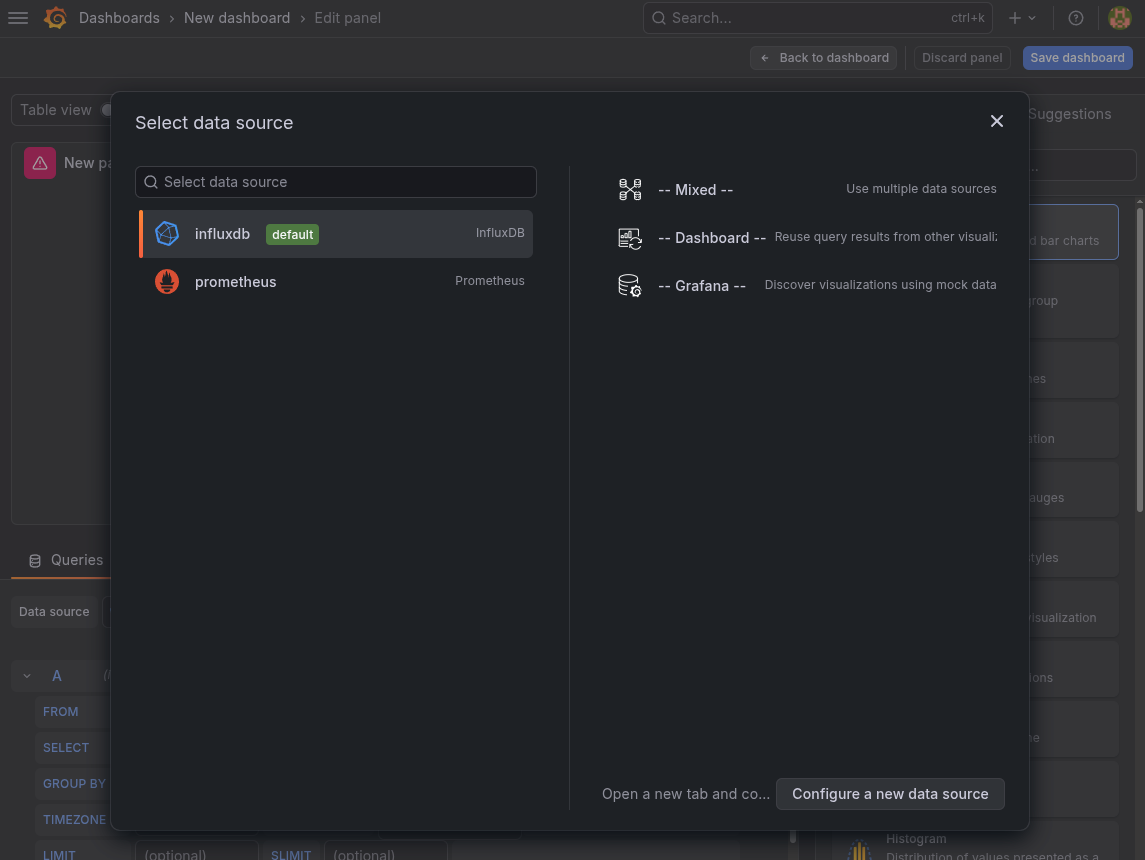
Task: Collapse query A using its chevron
Action: [x=26, y=675]
